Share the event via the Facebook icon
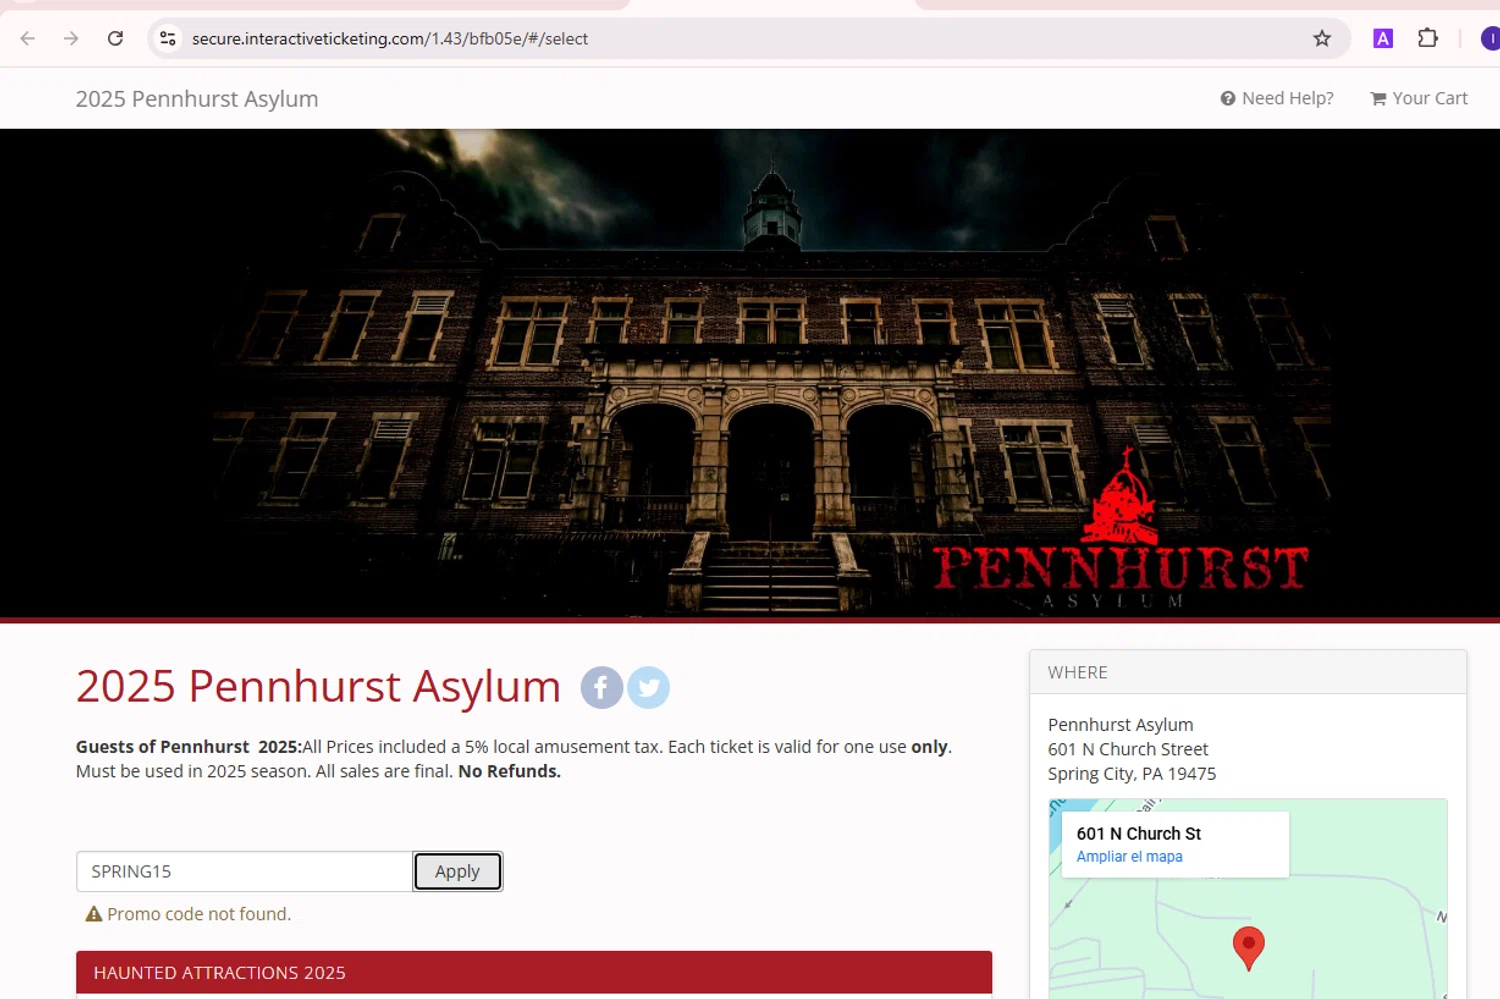 [x=602, y=688]
